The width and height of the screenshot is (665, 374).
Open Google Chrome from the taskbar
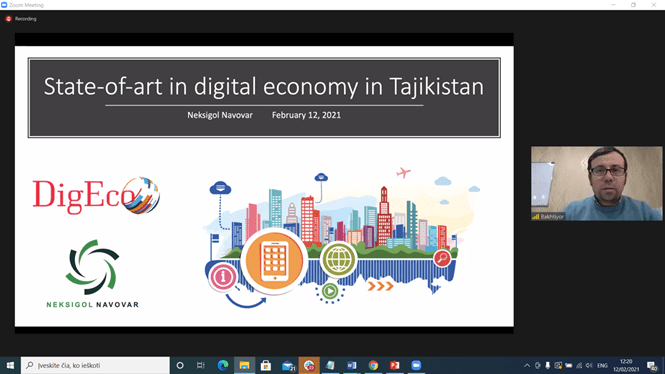(373, 365)
